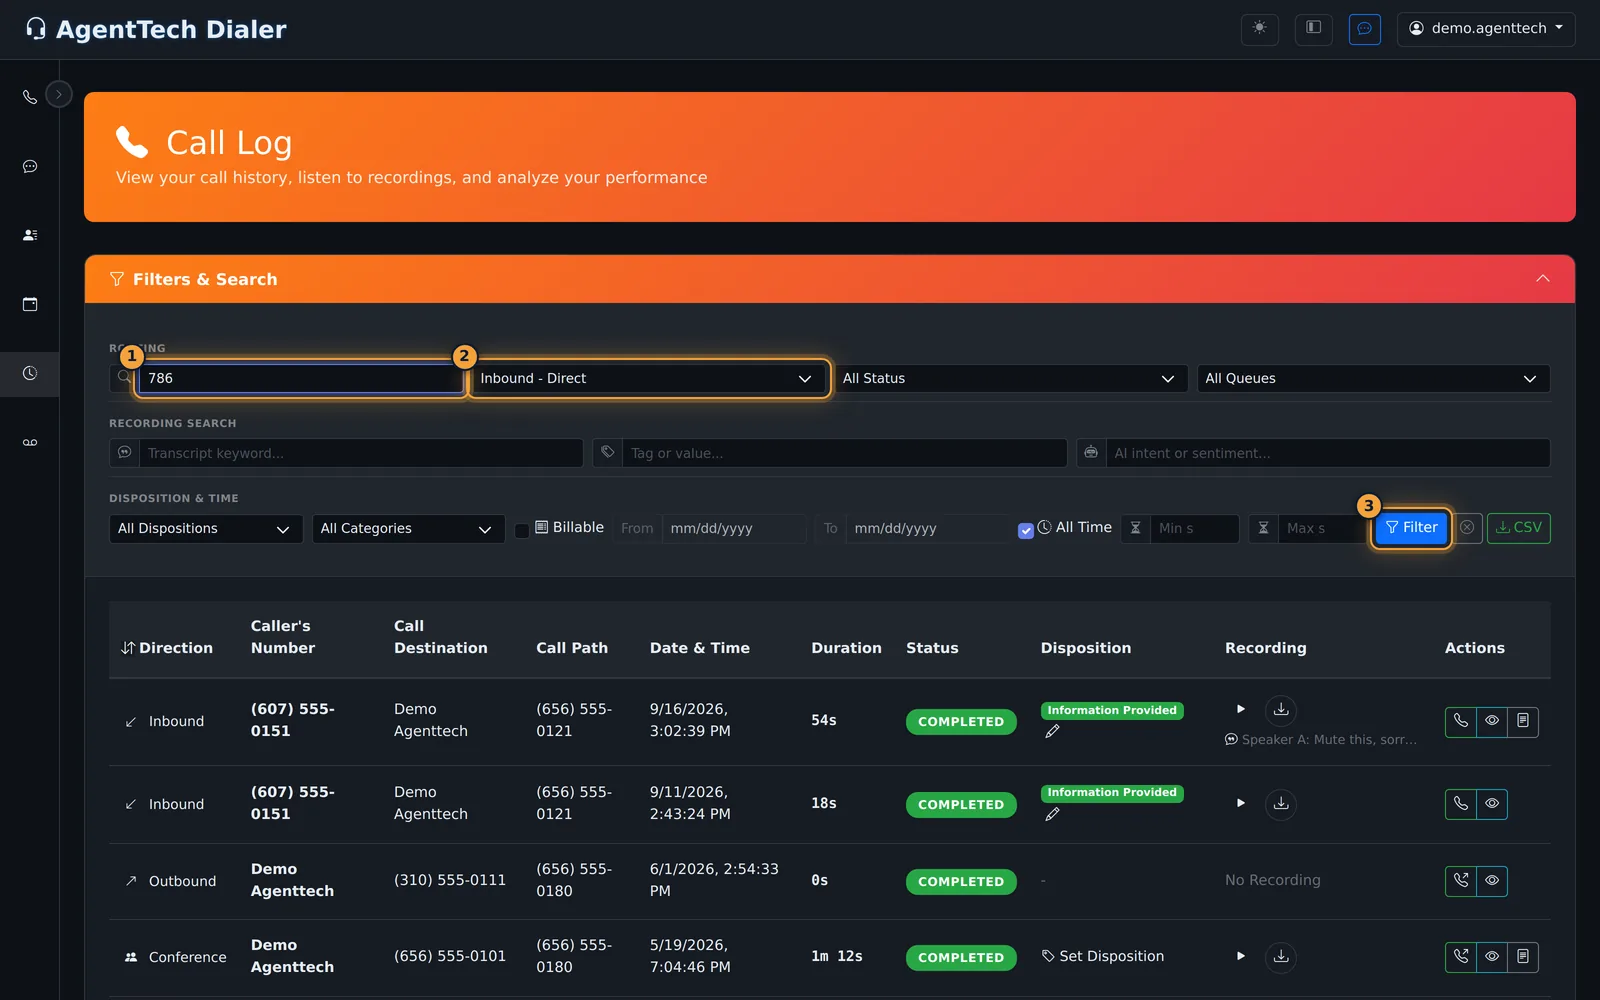The width and height of the screenshot is (1600, 1000).
Task: Edit disposition of 9/16/2026 call
Action: [1052, 732]
